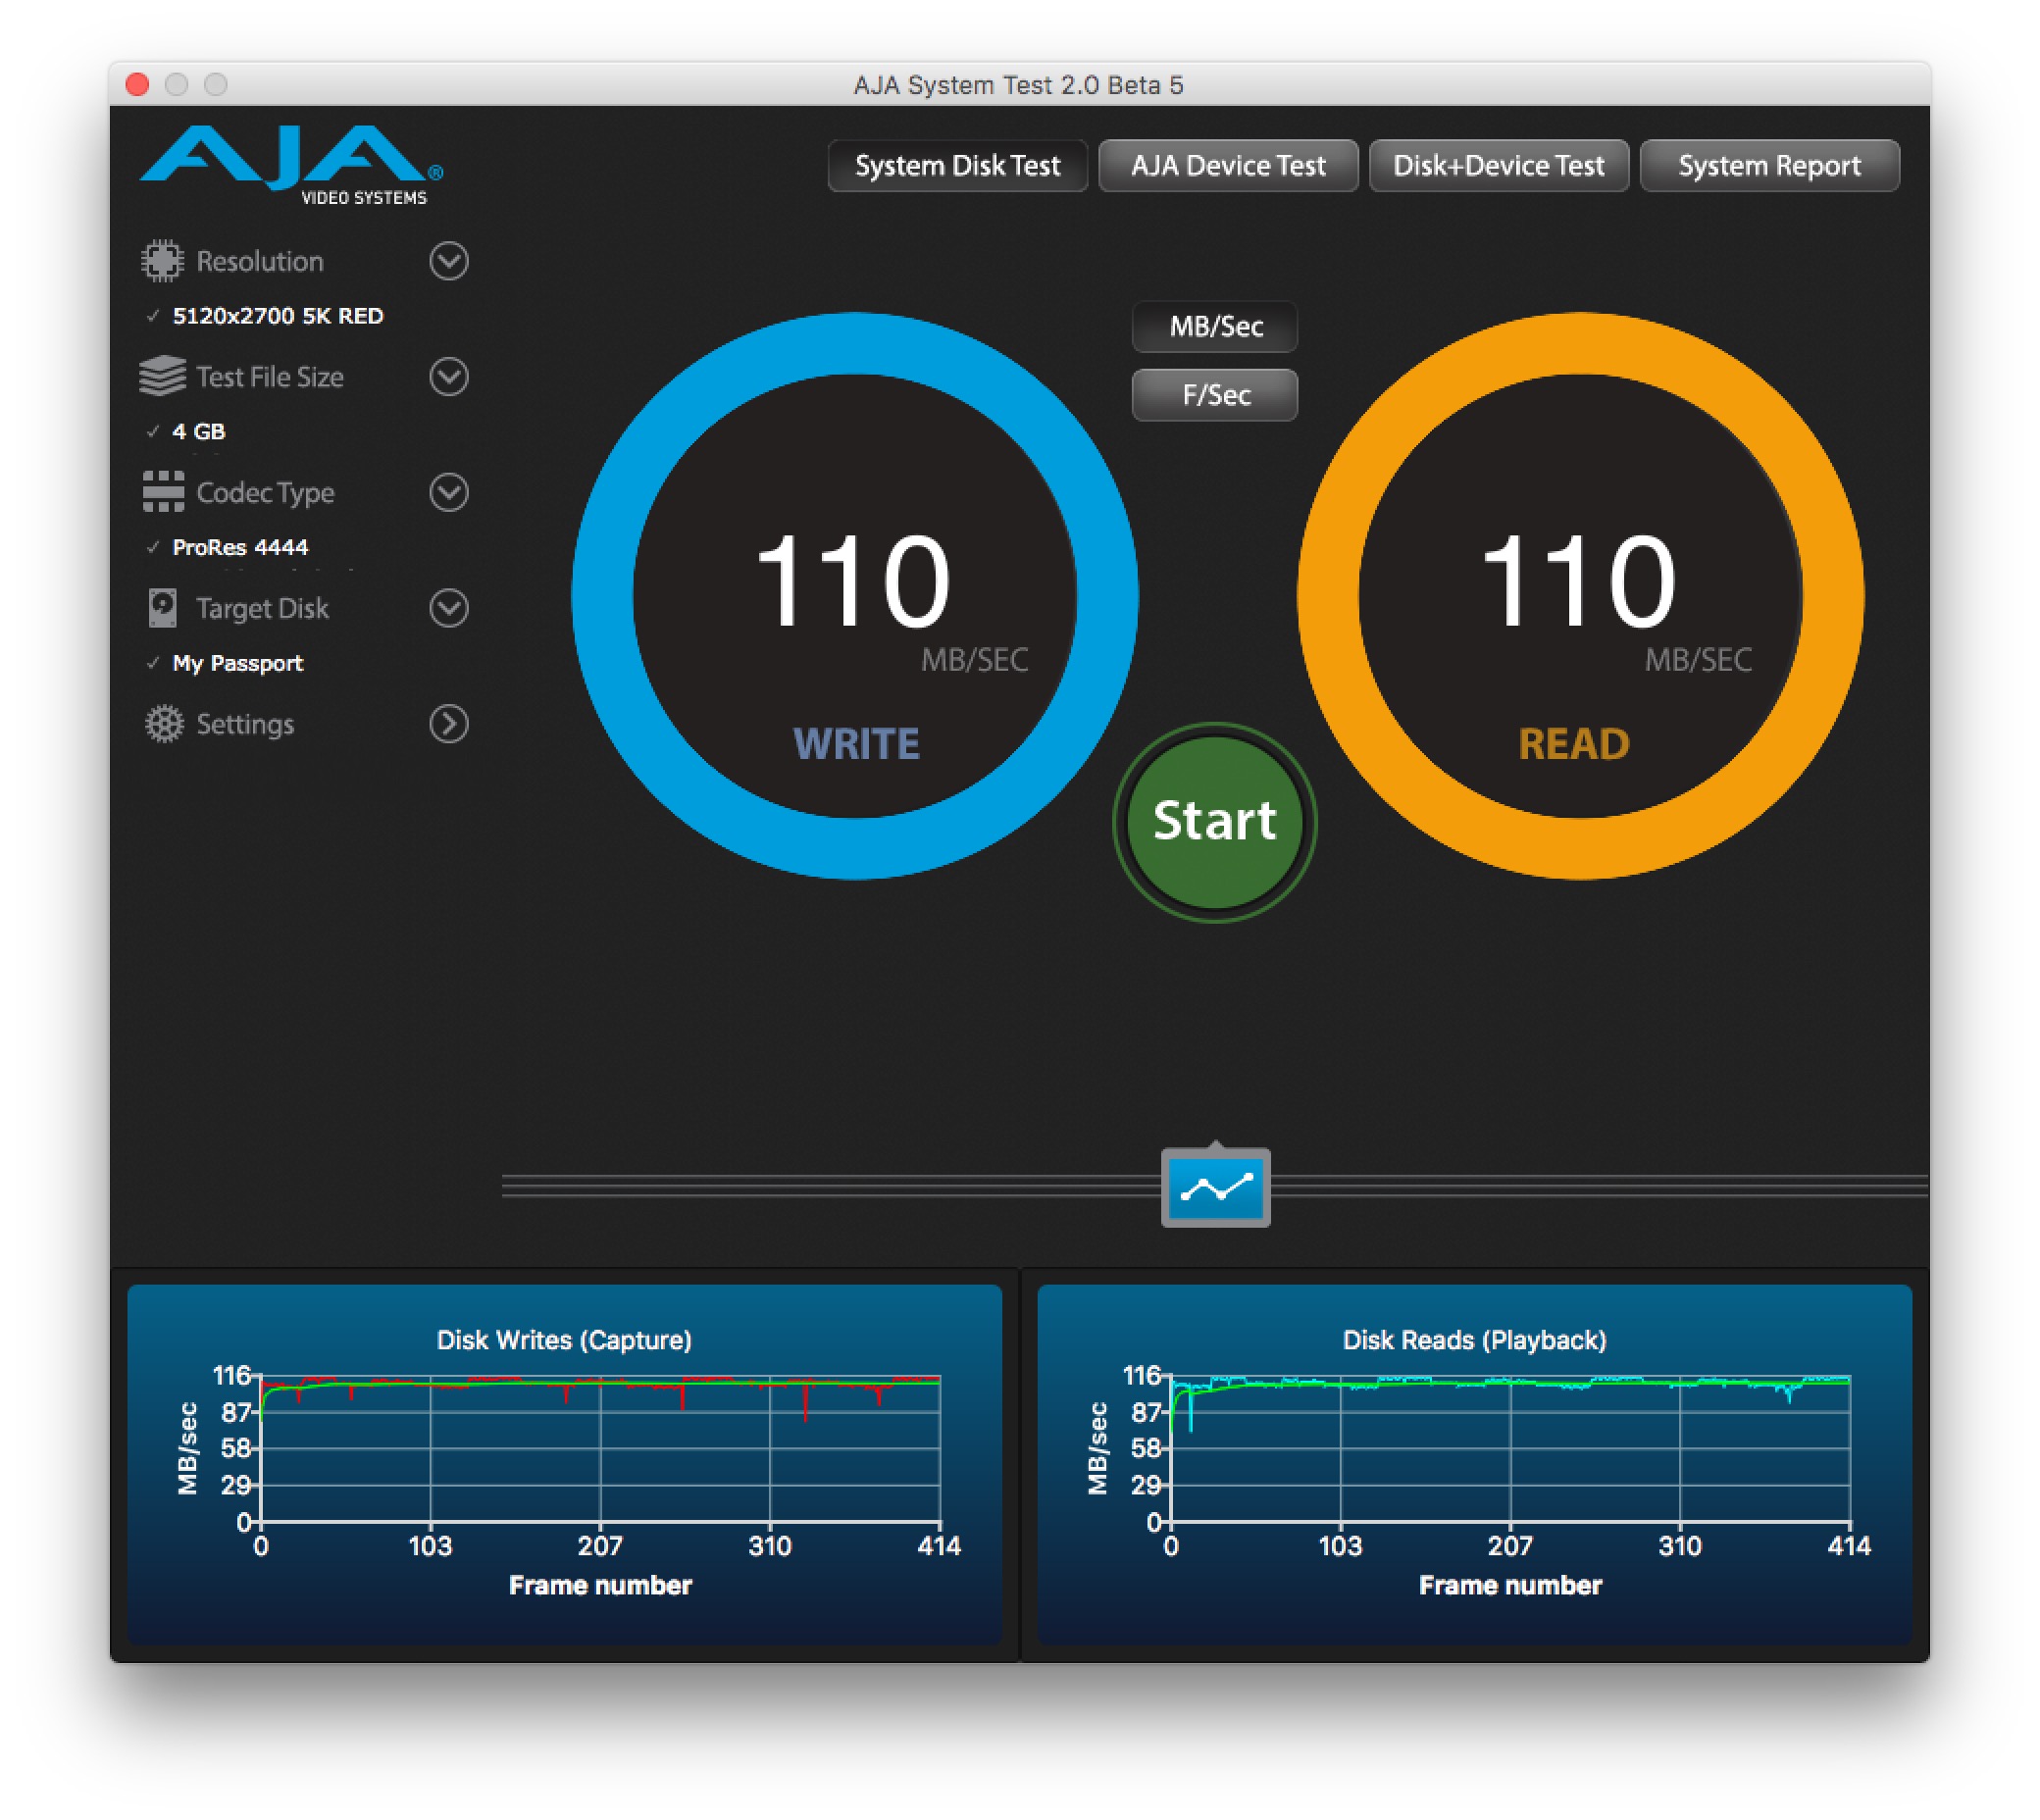
Task: Open the Settings chevron arrow
Action: coord(449,724)
